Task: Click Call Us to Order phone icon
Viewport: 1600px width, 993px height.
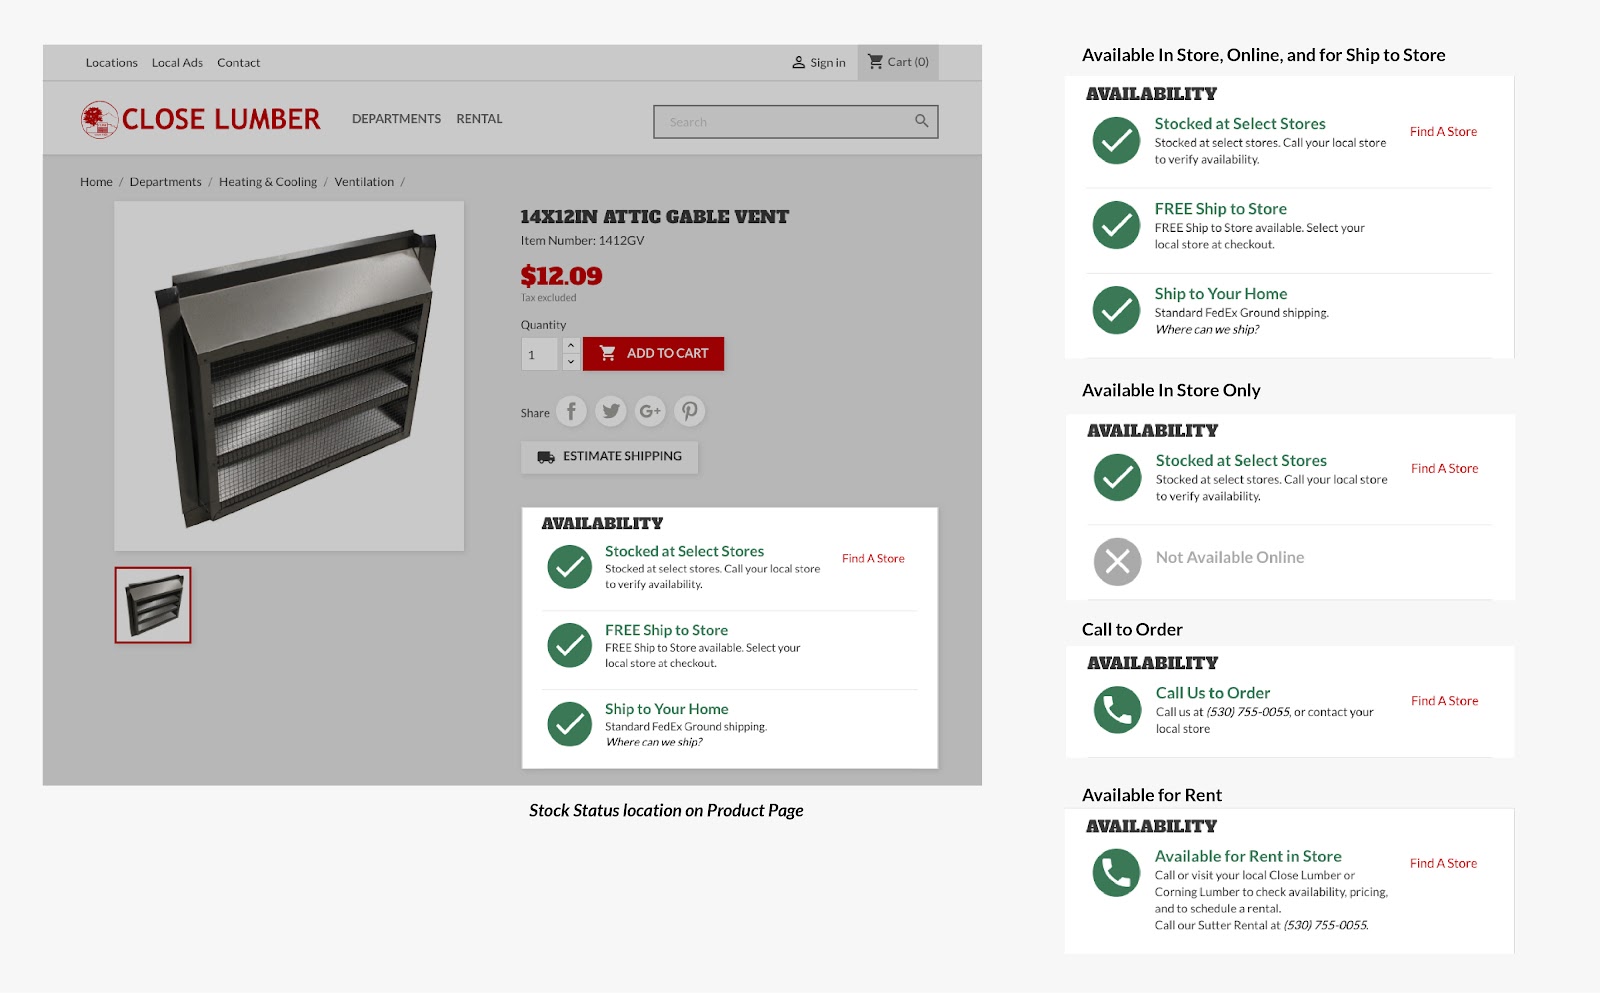Action: tap(1117, 710)
